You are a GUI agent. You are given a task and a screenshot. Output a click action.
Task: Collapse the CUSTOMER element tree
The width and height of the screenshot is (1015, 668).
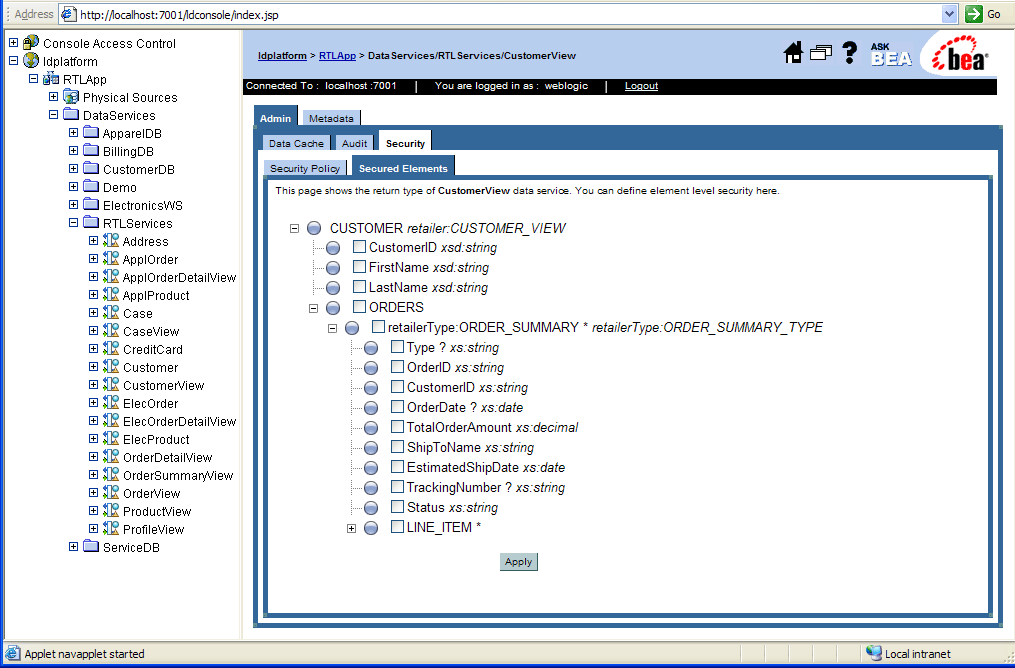pyautogui.click(x=295, y=228)
